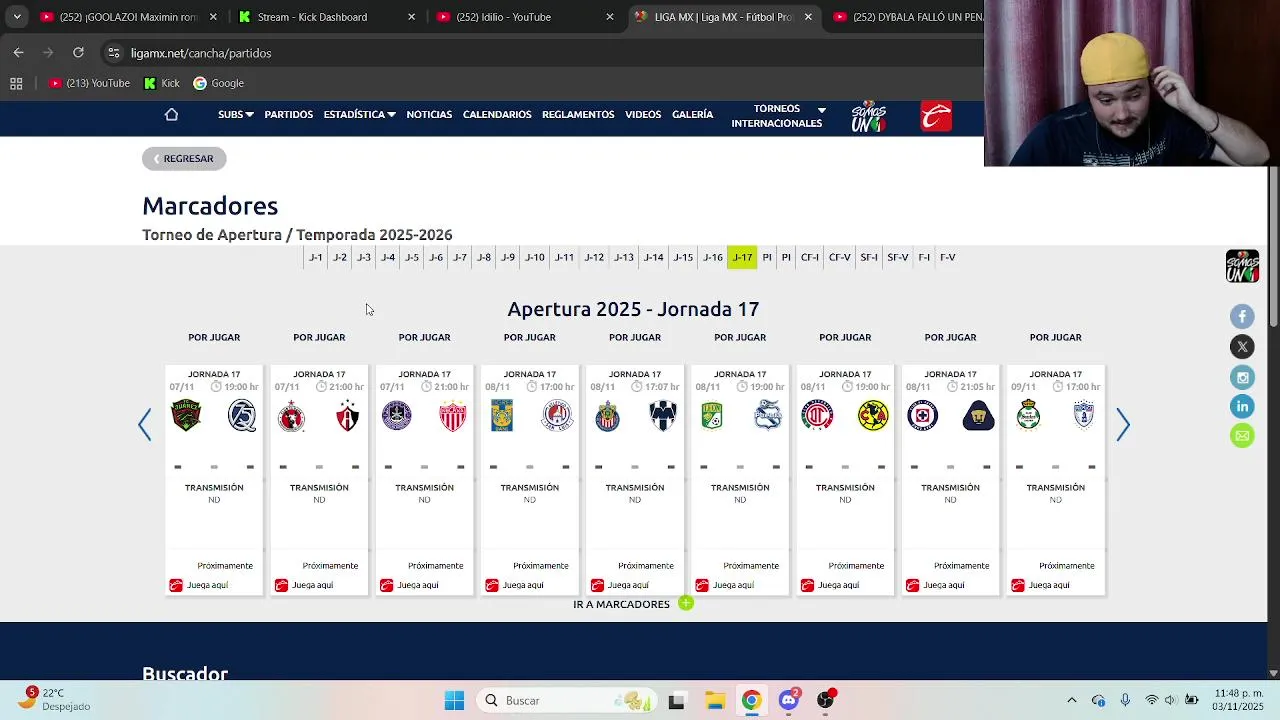1280x720 pixels.
Task: Open Windows Start menu
Action: coord(454,700)
